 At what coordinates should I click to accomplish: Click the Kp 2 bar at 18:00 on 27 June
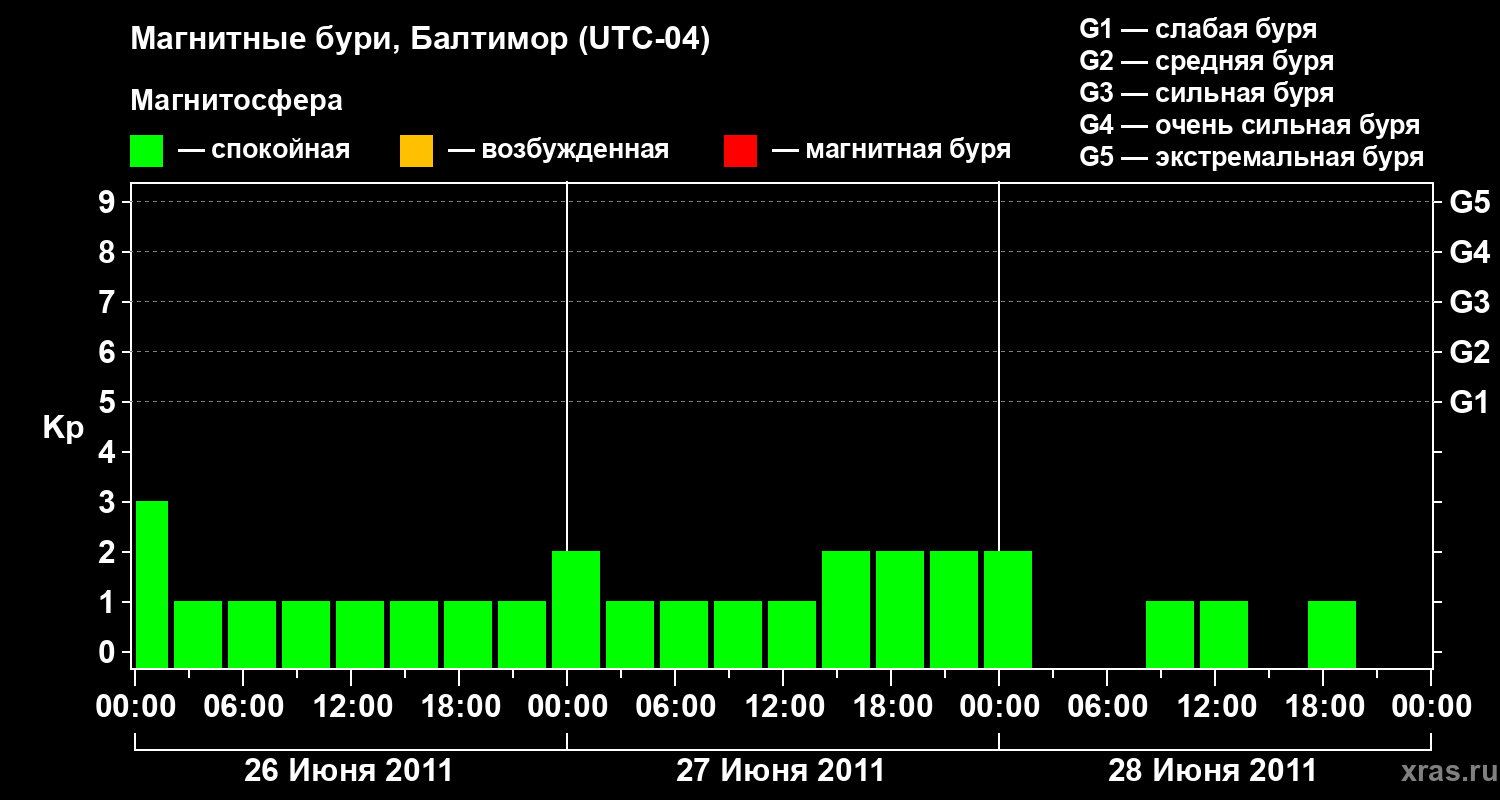coord(900,609)
